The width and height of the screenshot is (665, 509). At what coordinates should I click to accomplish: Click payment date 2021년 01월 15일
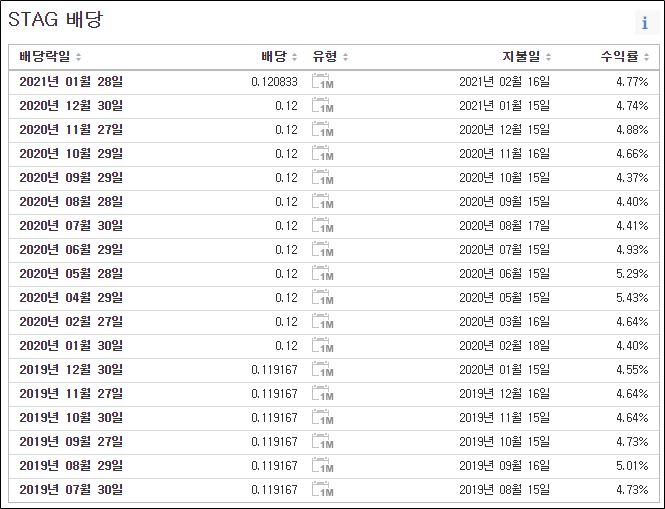pos(504,105)
